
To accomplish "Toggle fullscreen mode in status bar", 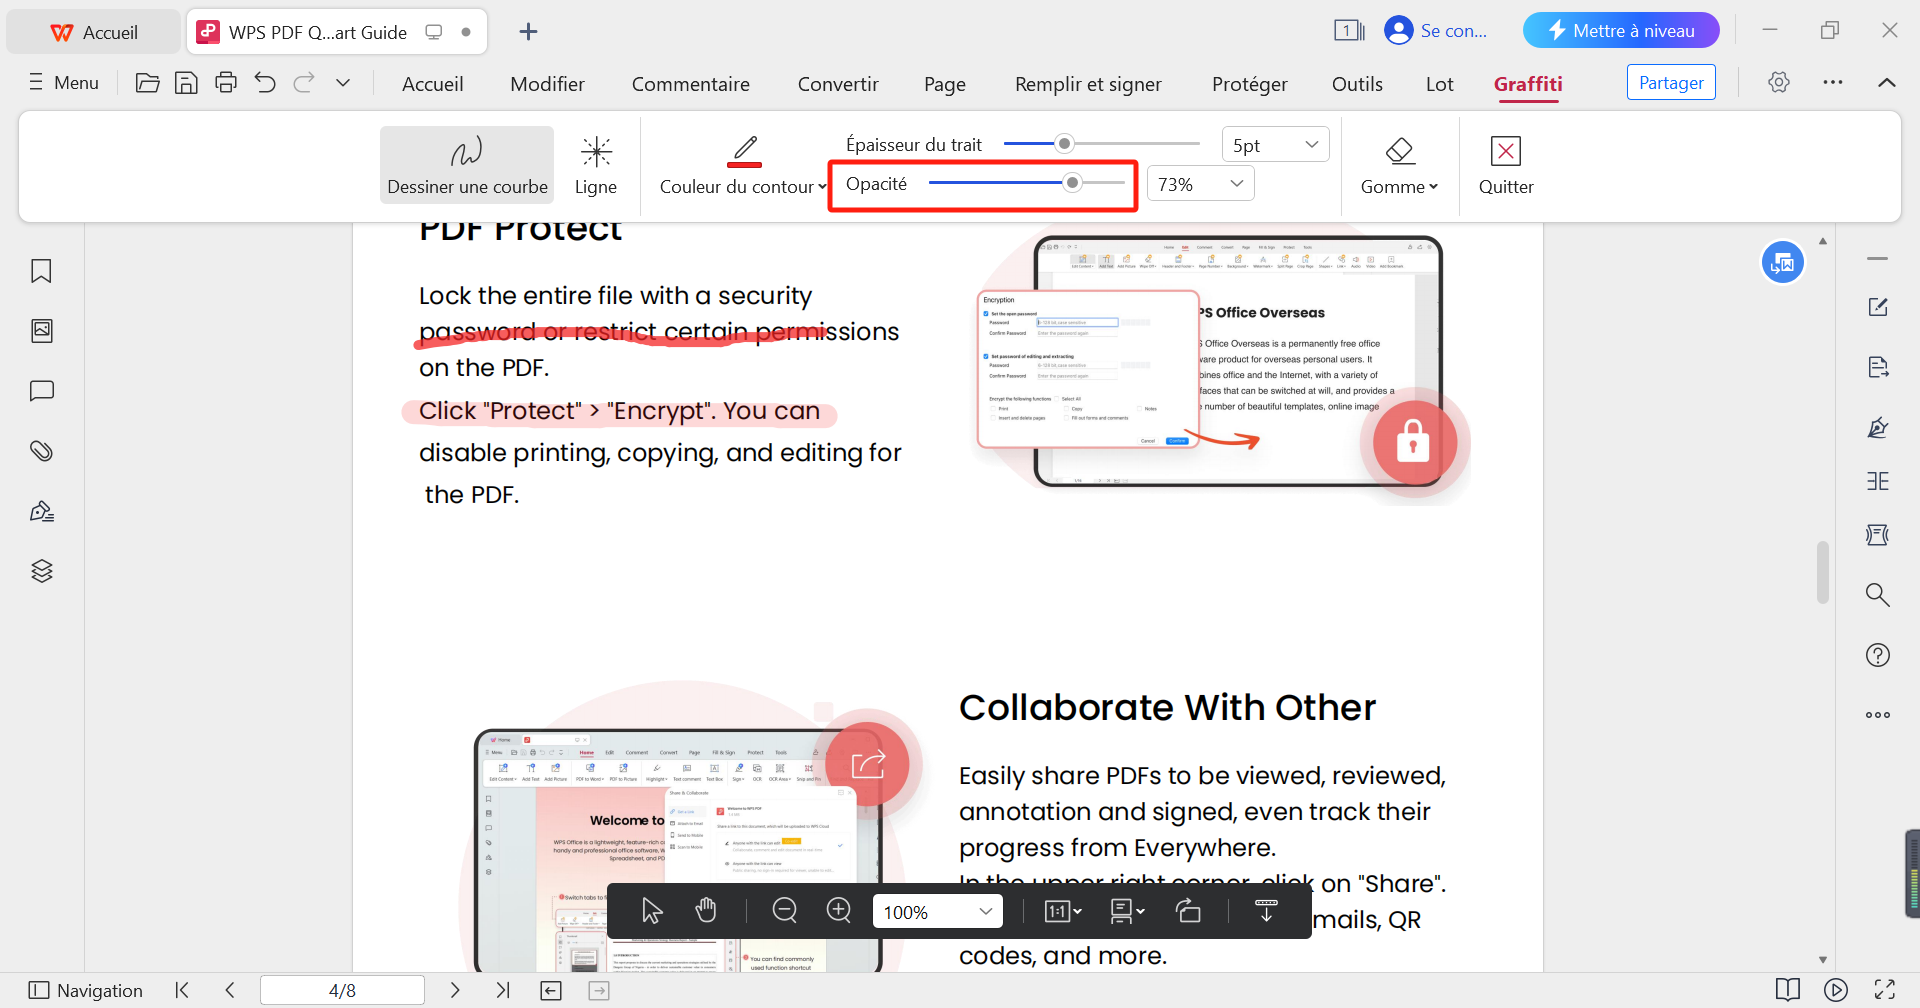I will click(x=1885, y=990).
